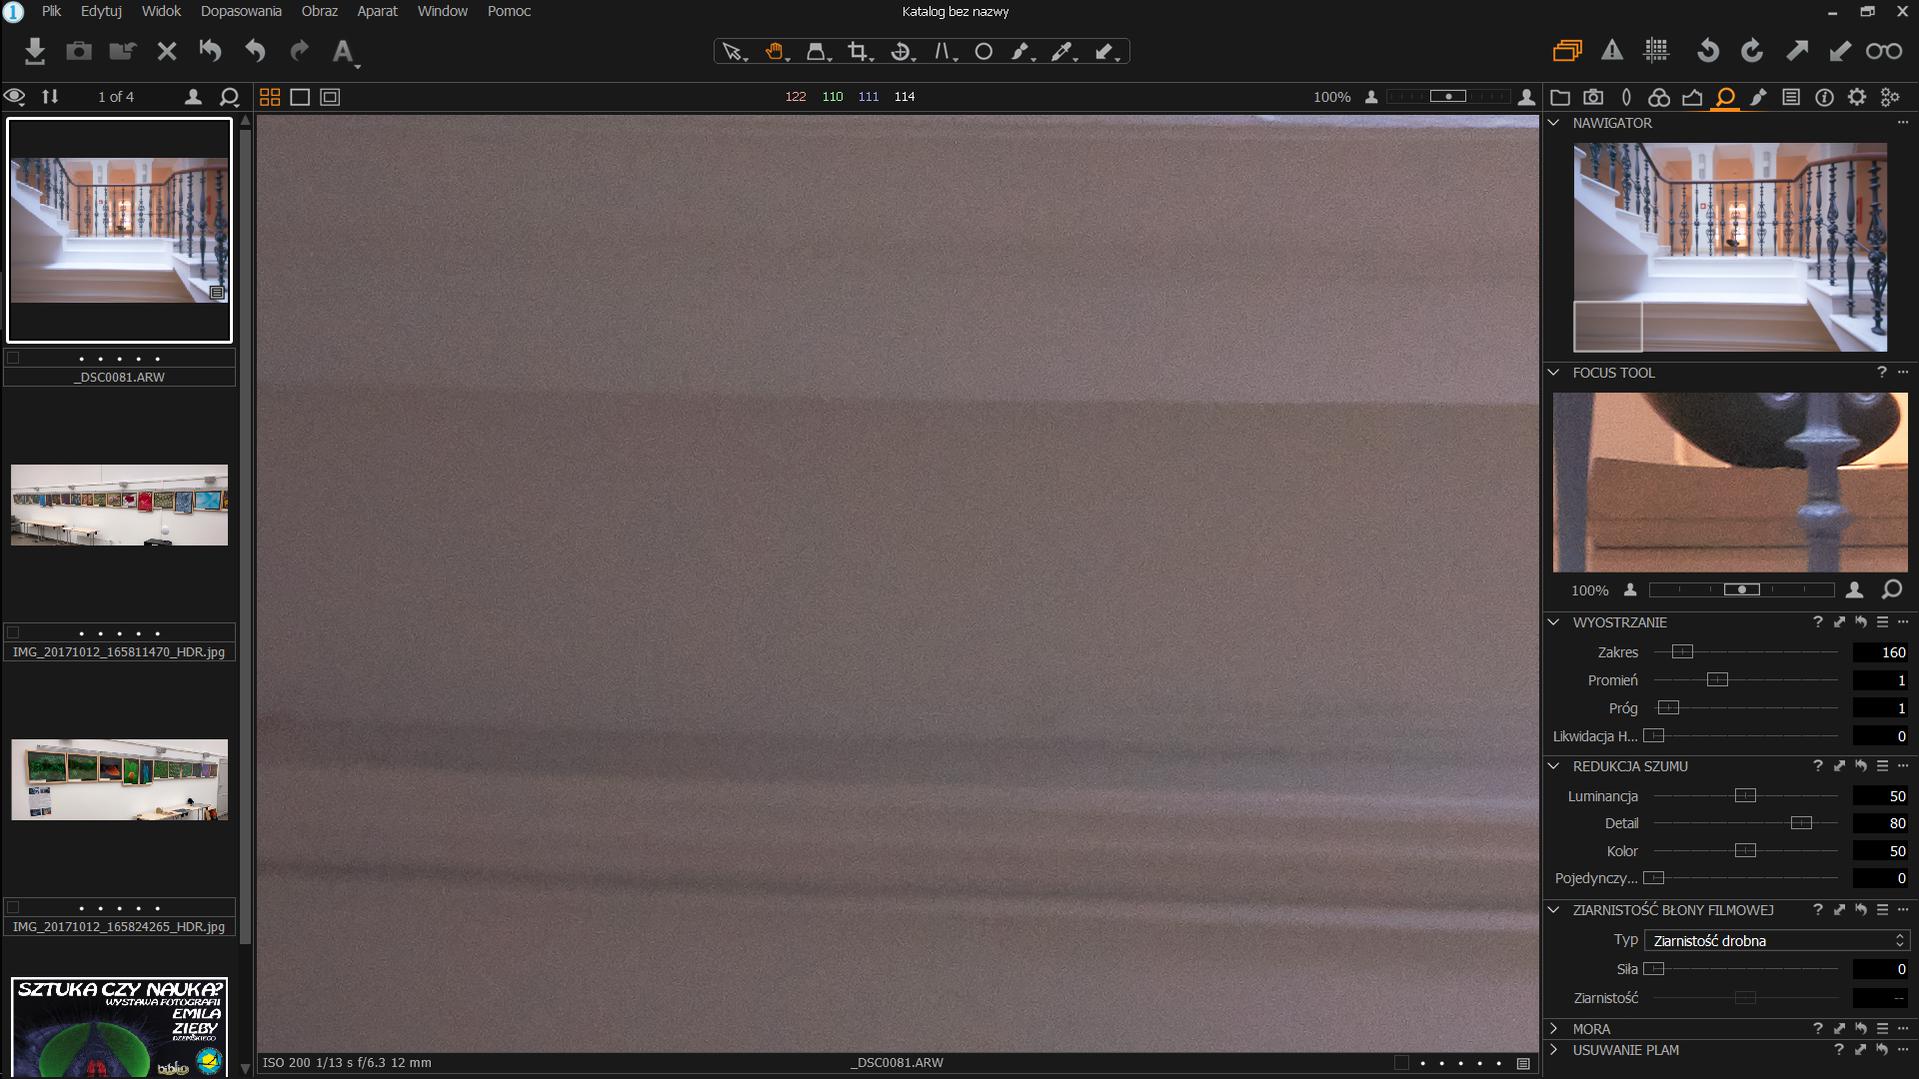This screenshot has height=1079, width=1919.
Task: Show the grid overlay icon
Action: (1656, 51)
